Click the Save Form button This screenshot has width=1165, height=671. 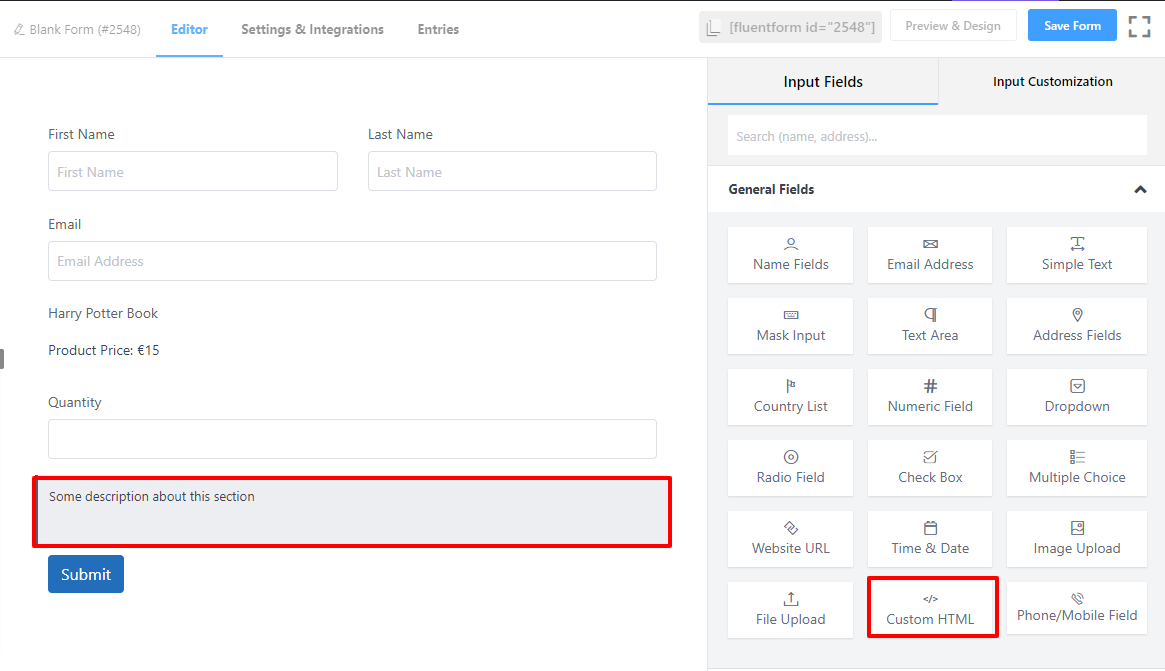click(1072, 26)
